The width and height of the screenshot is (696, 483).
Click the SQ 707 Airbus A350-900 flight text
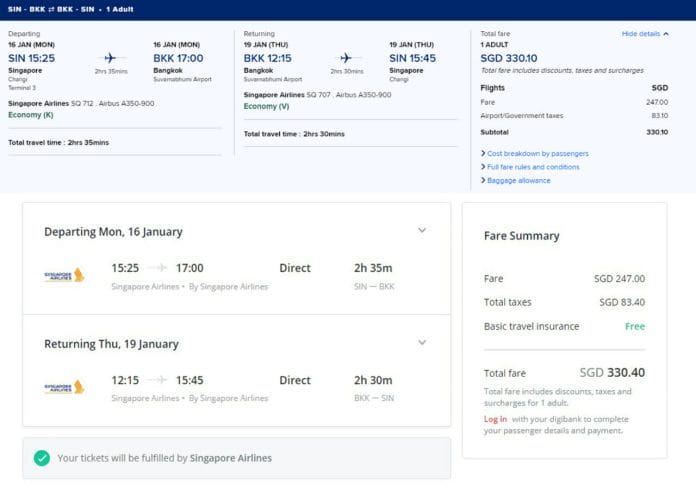[349, 95]
